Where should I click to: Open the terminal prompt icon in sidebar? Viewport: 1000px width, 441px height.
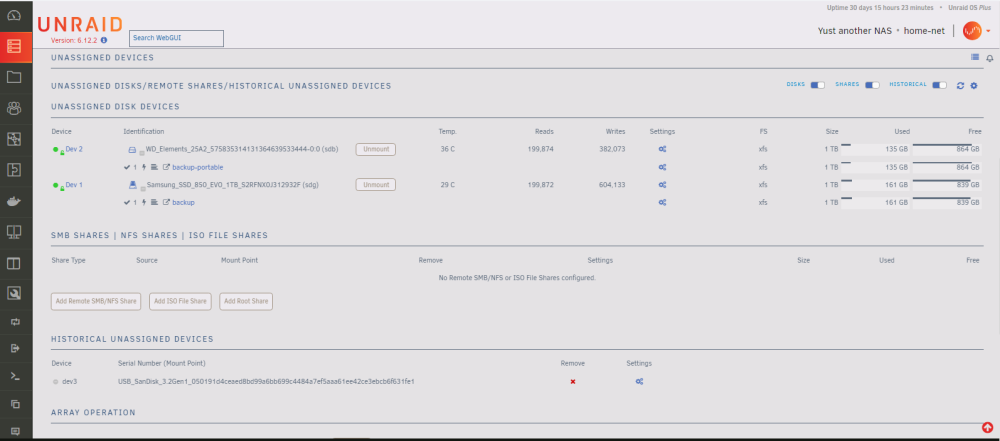pyautogui.click(x=15, y=377)
